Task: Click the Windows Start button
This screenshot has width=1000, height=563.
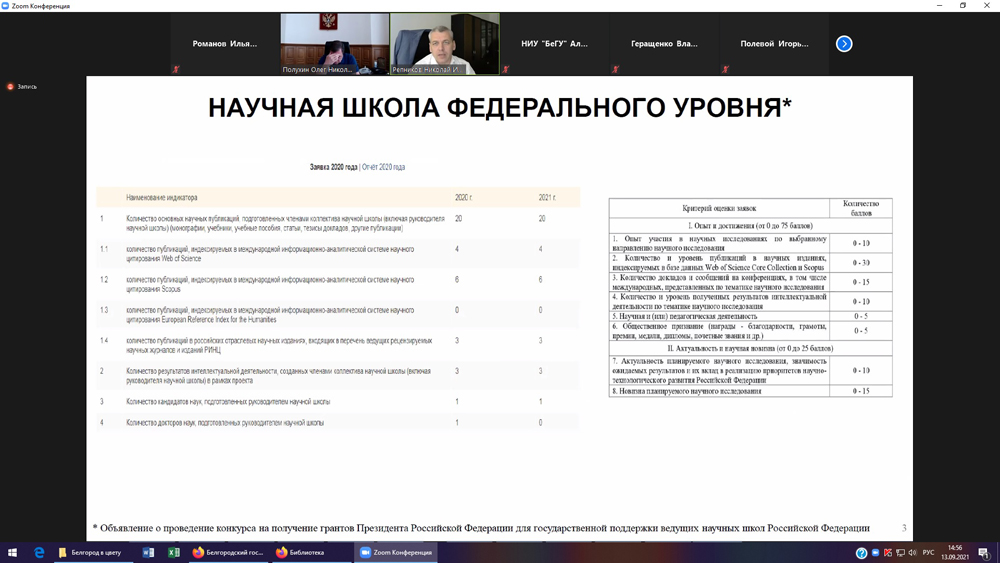Action: pyautogui.click(x=13, y=552)
